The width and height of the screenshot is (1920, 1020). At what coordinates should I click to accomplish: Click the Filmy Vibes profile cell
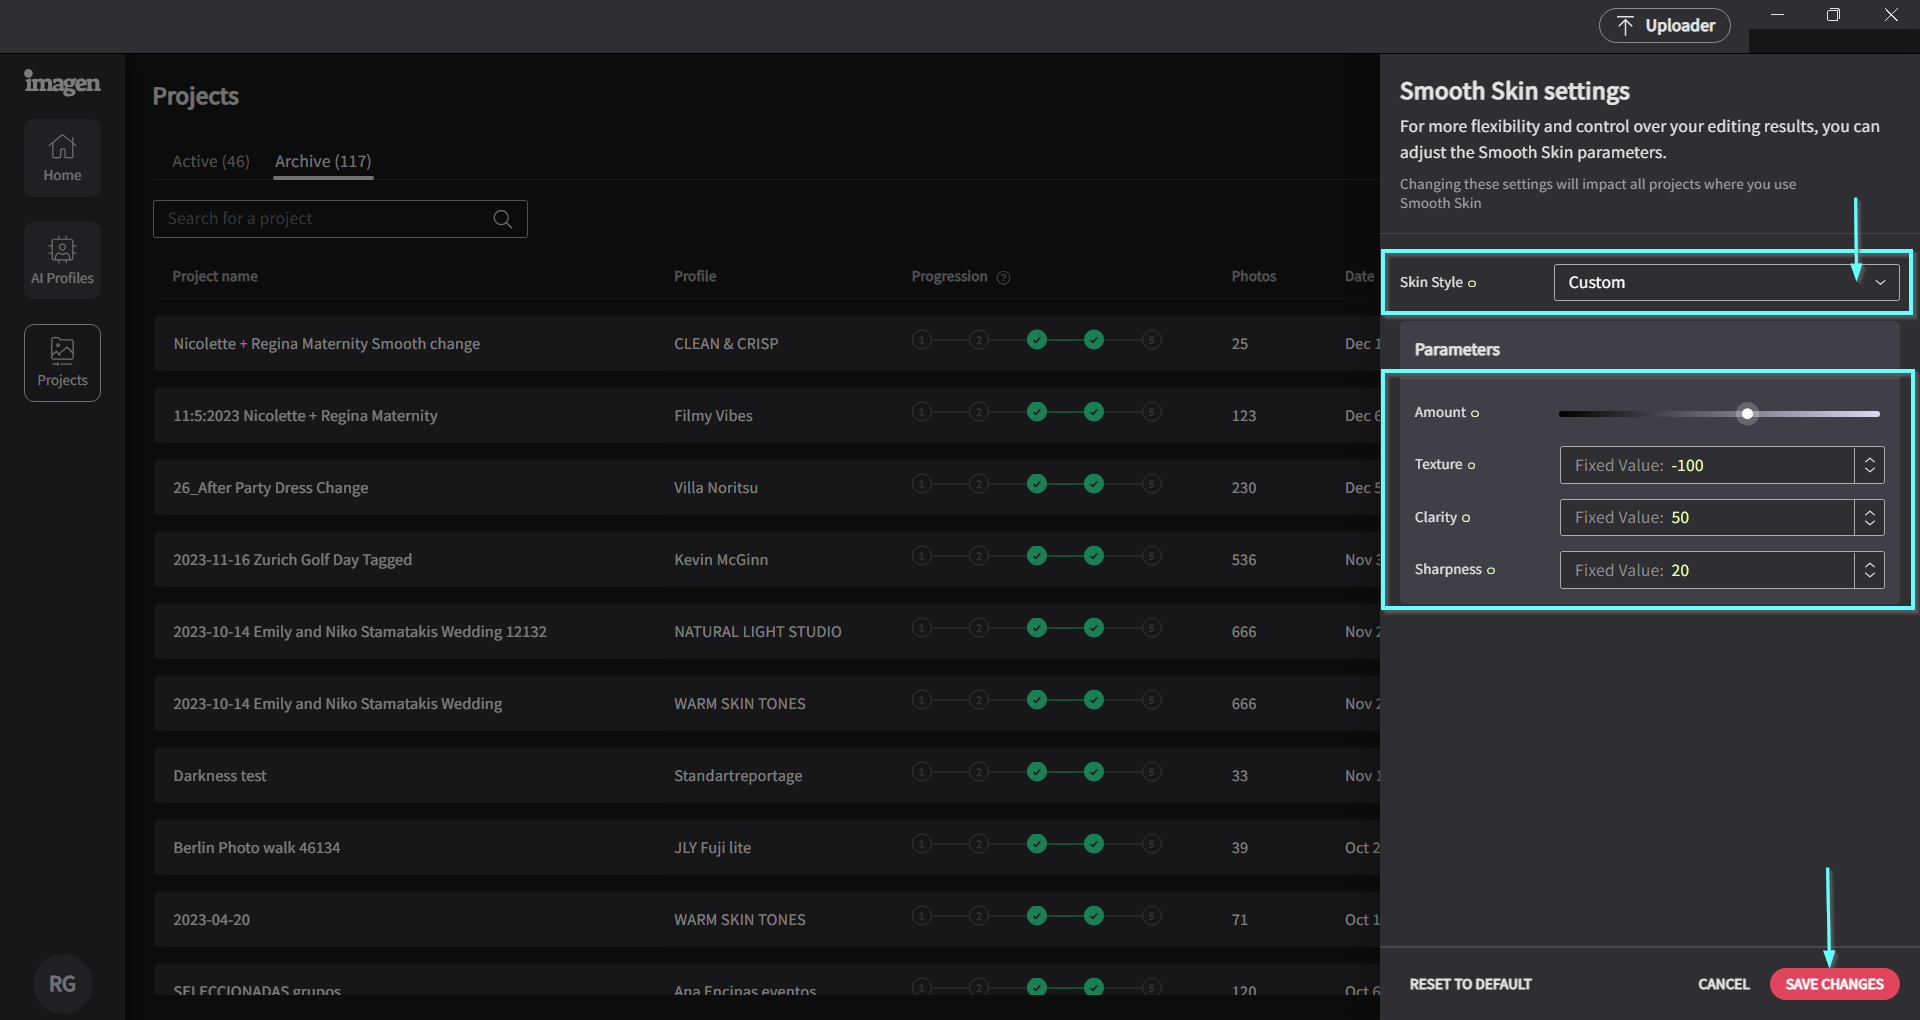pyautogui.click(x=713, y=416)
